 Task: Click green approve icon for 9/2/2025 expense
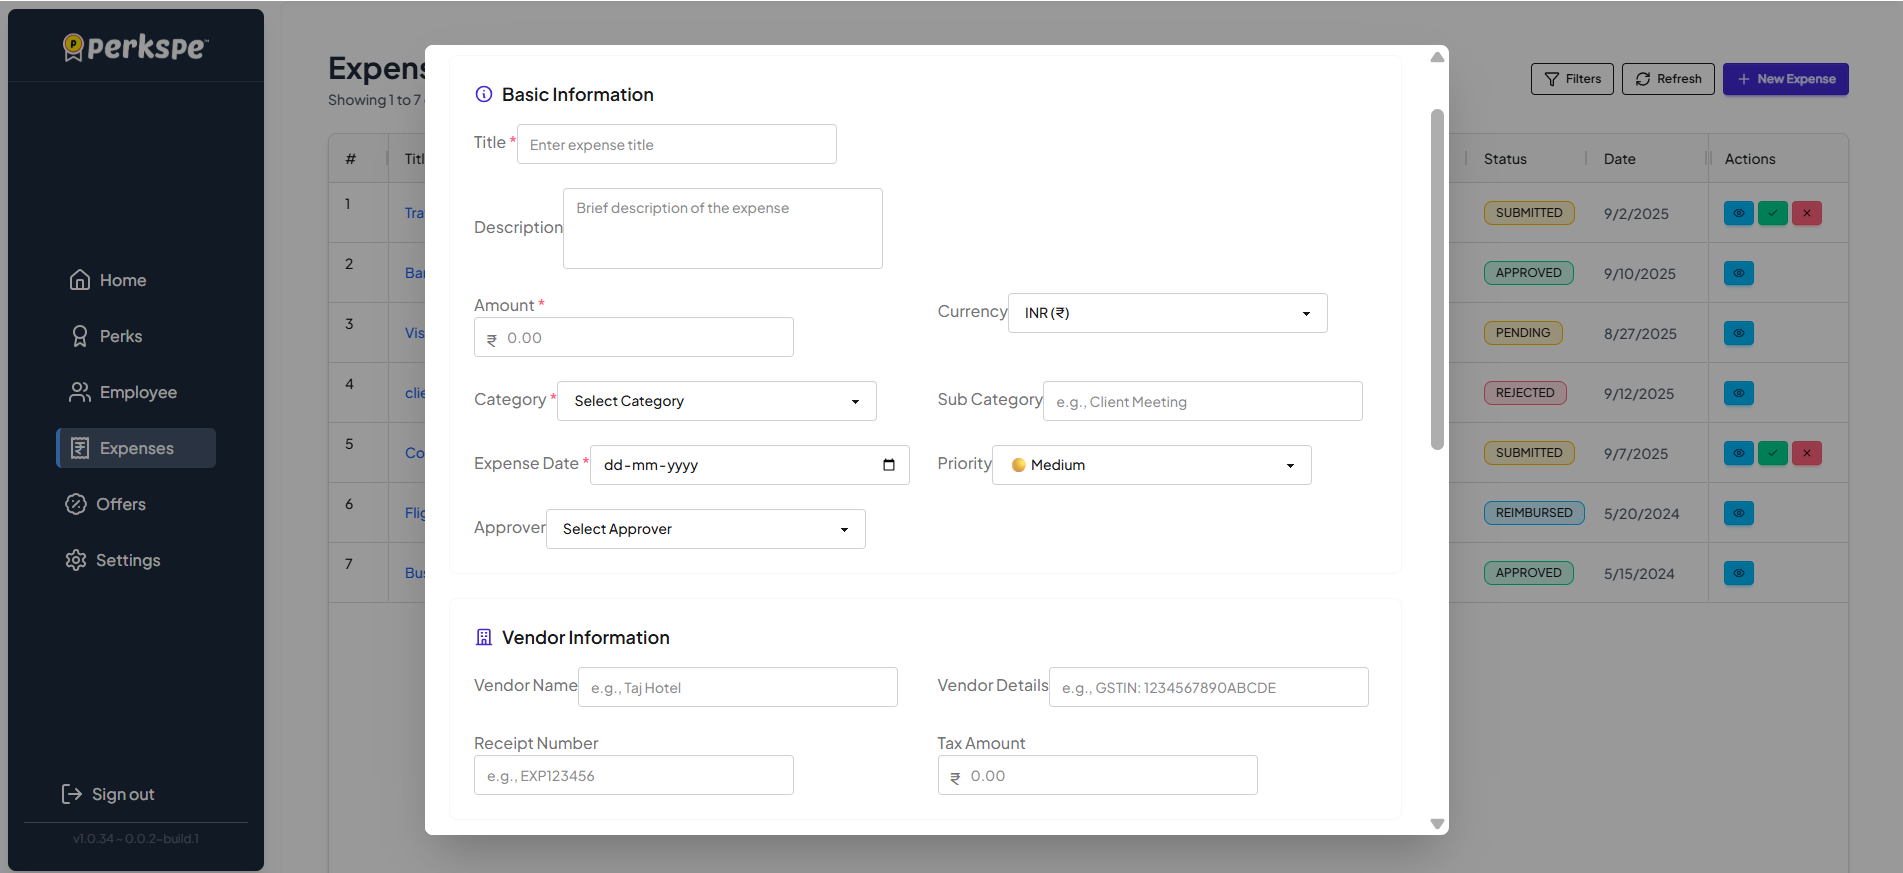tap(1772, 213)
